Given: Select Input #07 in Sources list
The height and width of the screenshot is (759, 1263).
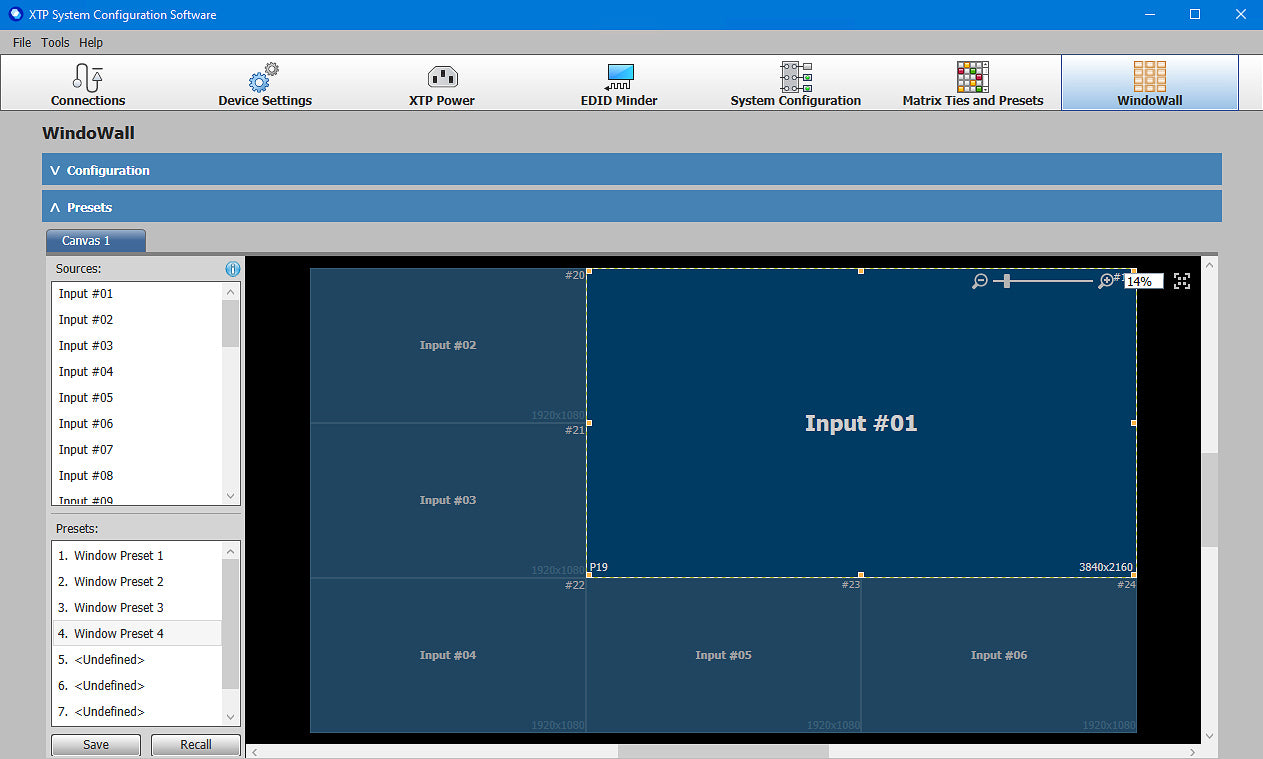Looking at the screenshot, I should pos(137,450).
